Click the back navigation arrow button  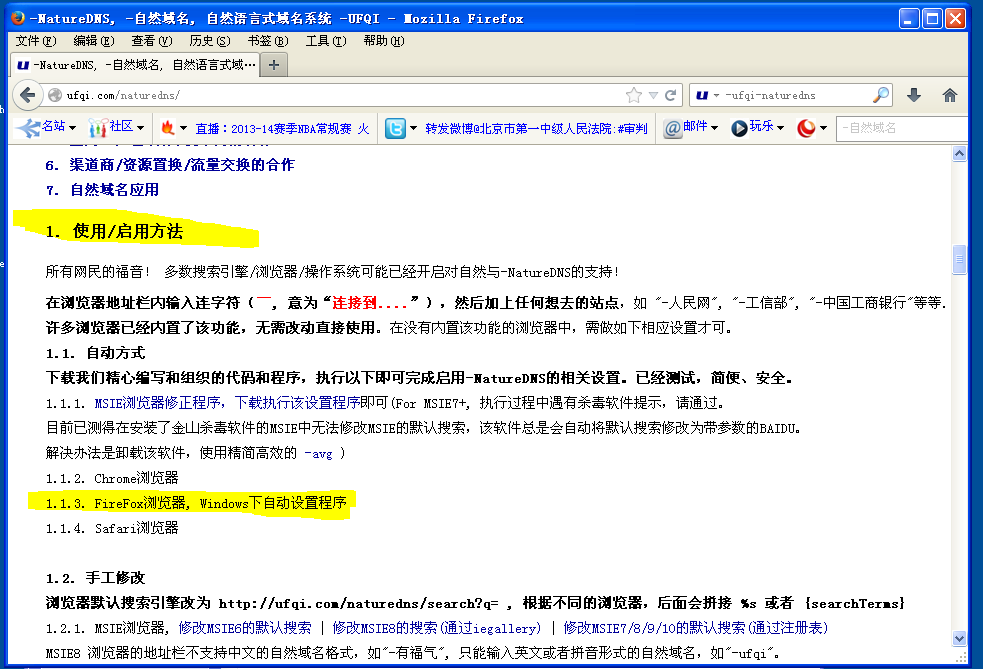[27, 95]
